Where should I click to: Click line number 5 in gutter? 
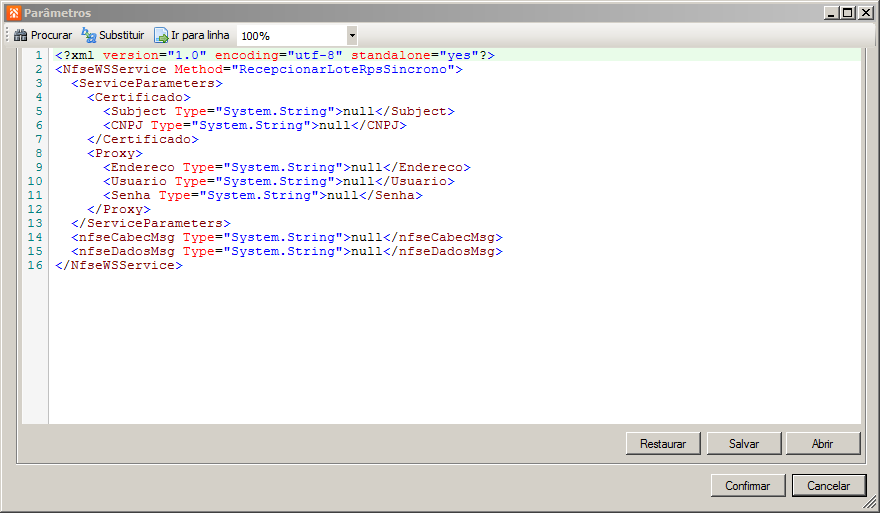(39, 111)
